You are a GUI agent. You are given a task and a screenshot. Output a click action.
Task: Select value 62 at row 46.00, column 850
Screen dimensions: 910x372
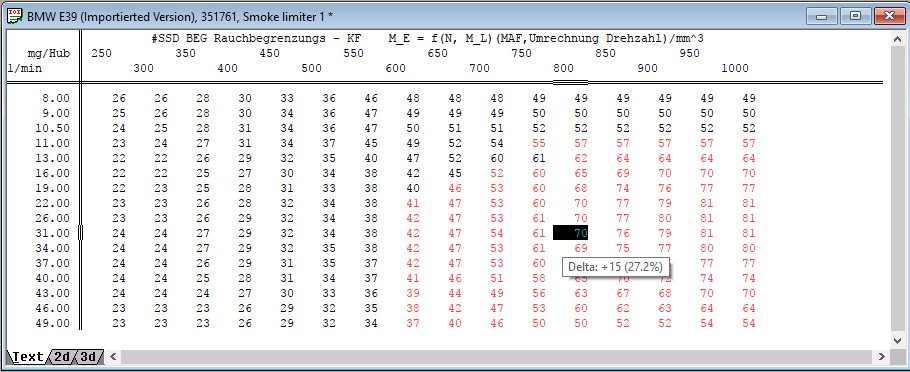(623, 308)
